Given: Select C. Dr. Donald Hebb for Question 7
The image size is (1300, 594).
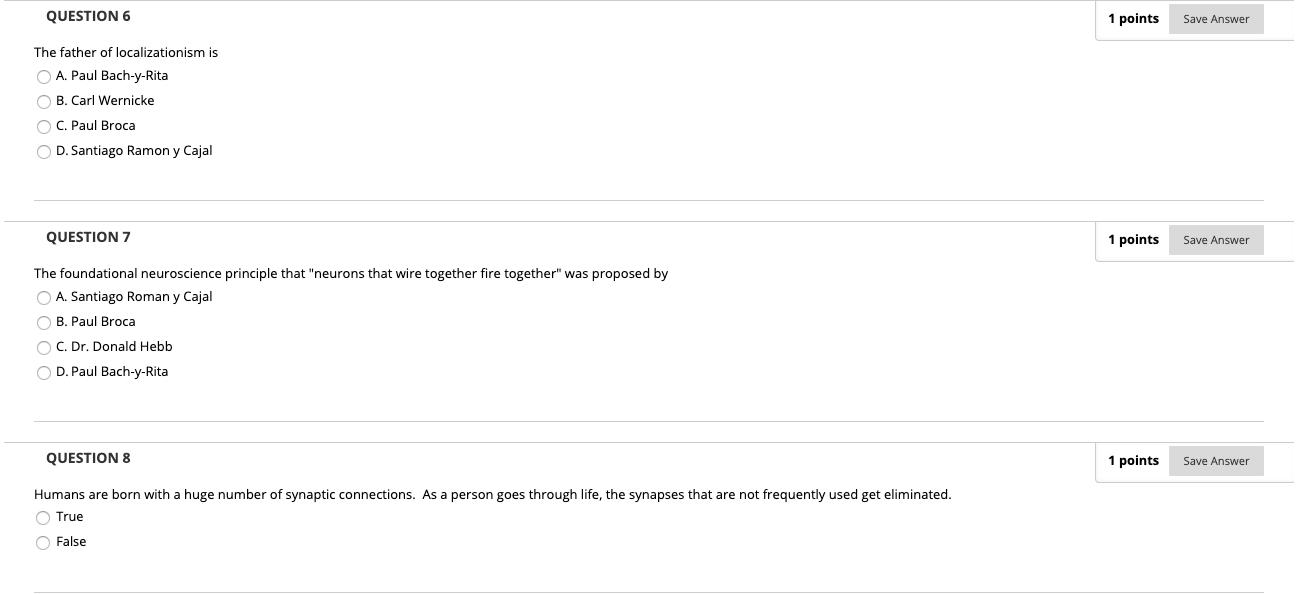Looking at the screenshot, I should tap(44, 347).
